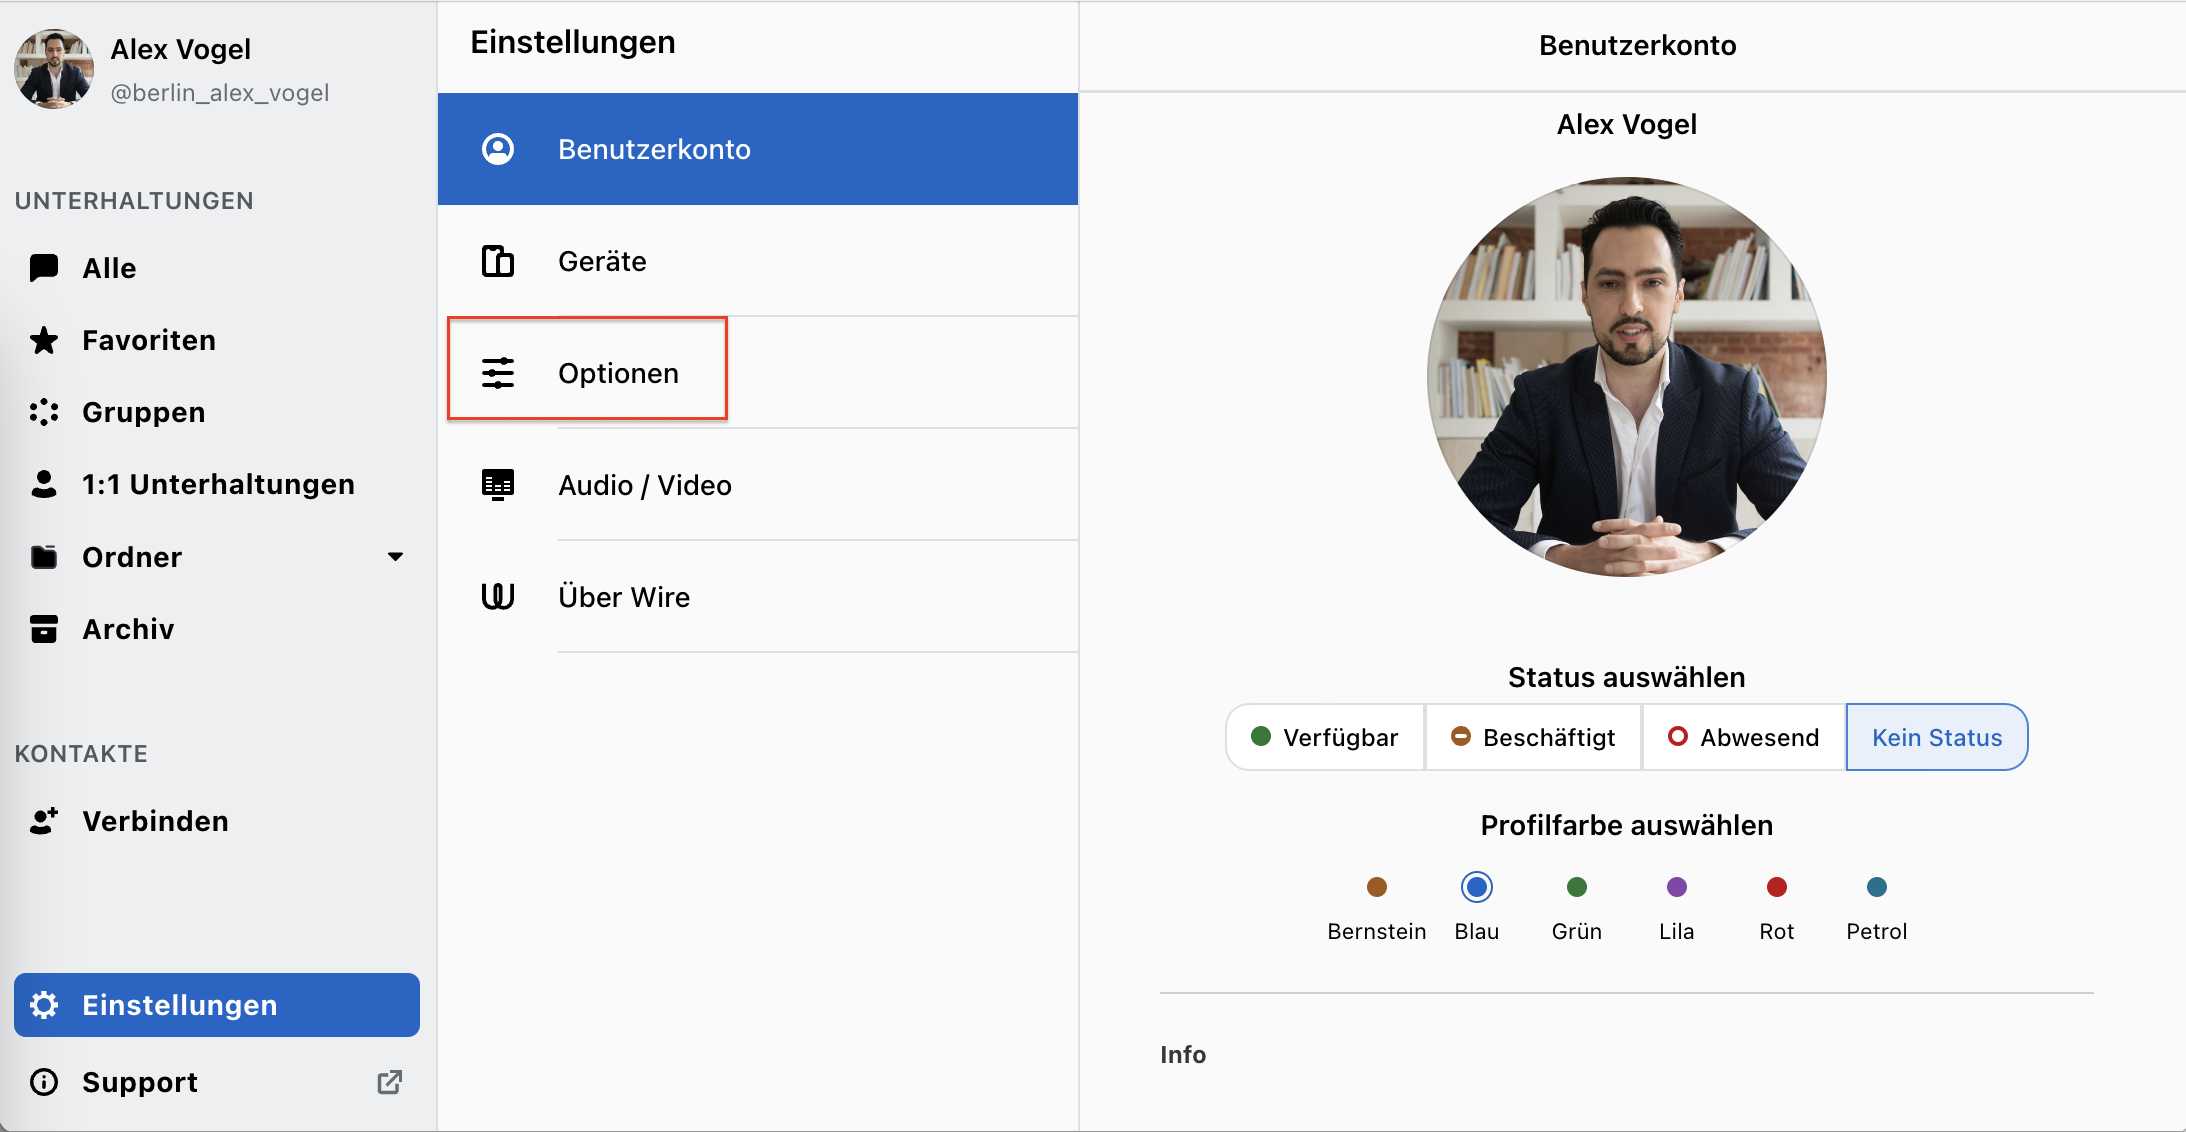Open the Audio / Video settings entry
The height and width of the screenshot is (1132, 2186).
[x=758, y=485]
